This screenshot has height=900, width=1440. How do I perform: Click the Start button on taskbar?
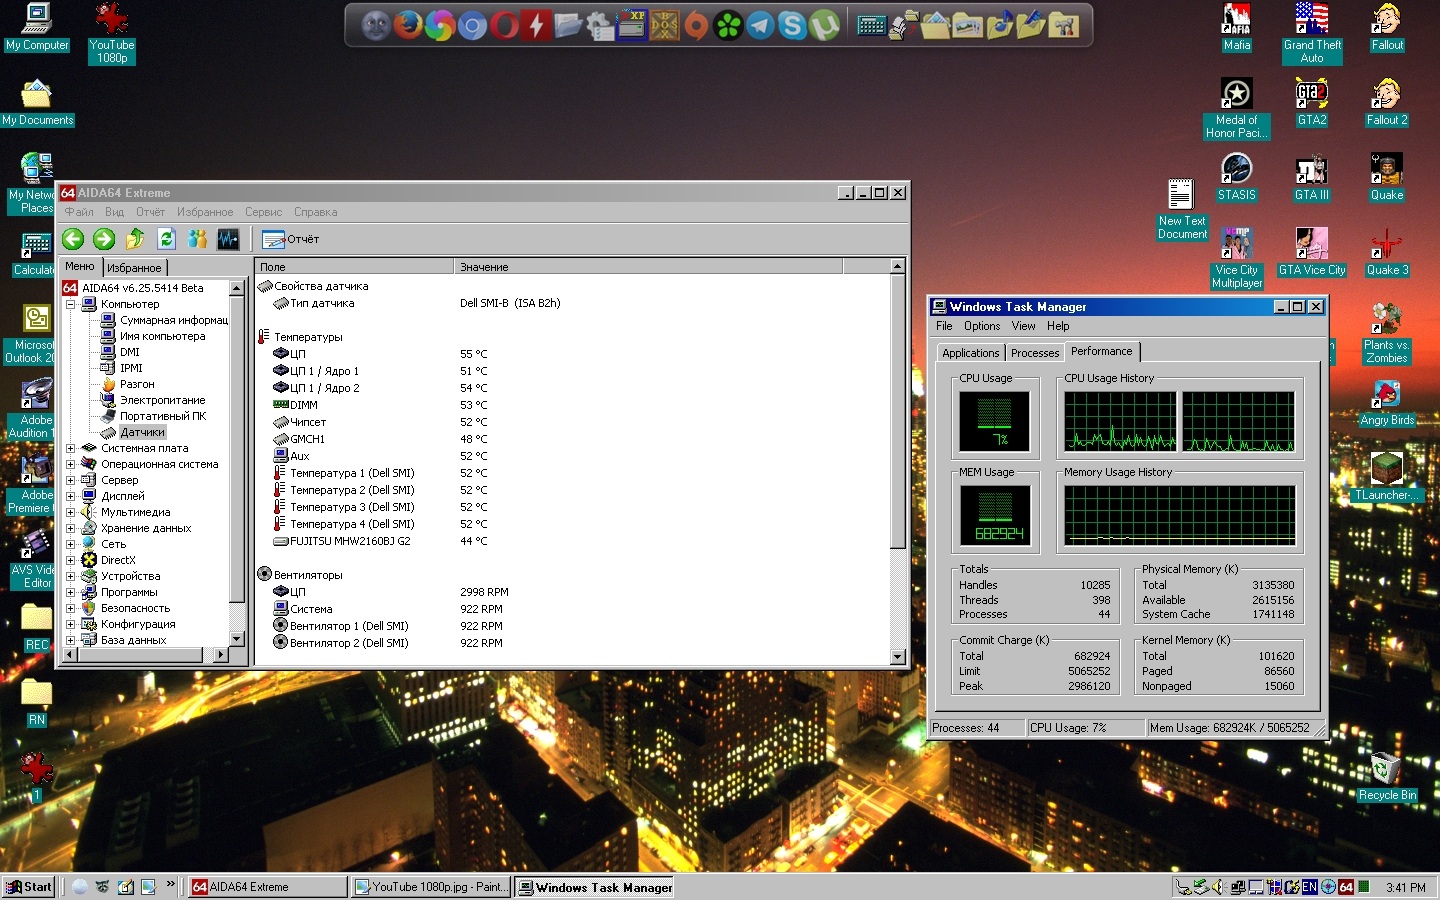(30, 887)
